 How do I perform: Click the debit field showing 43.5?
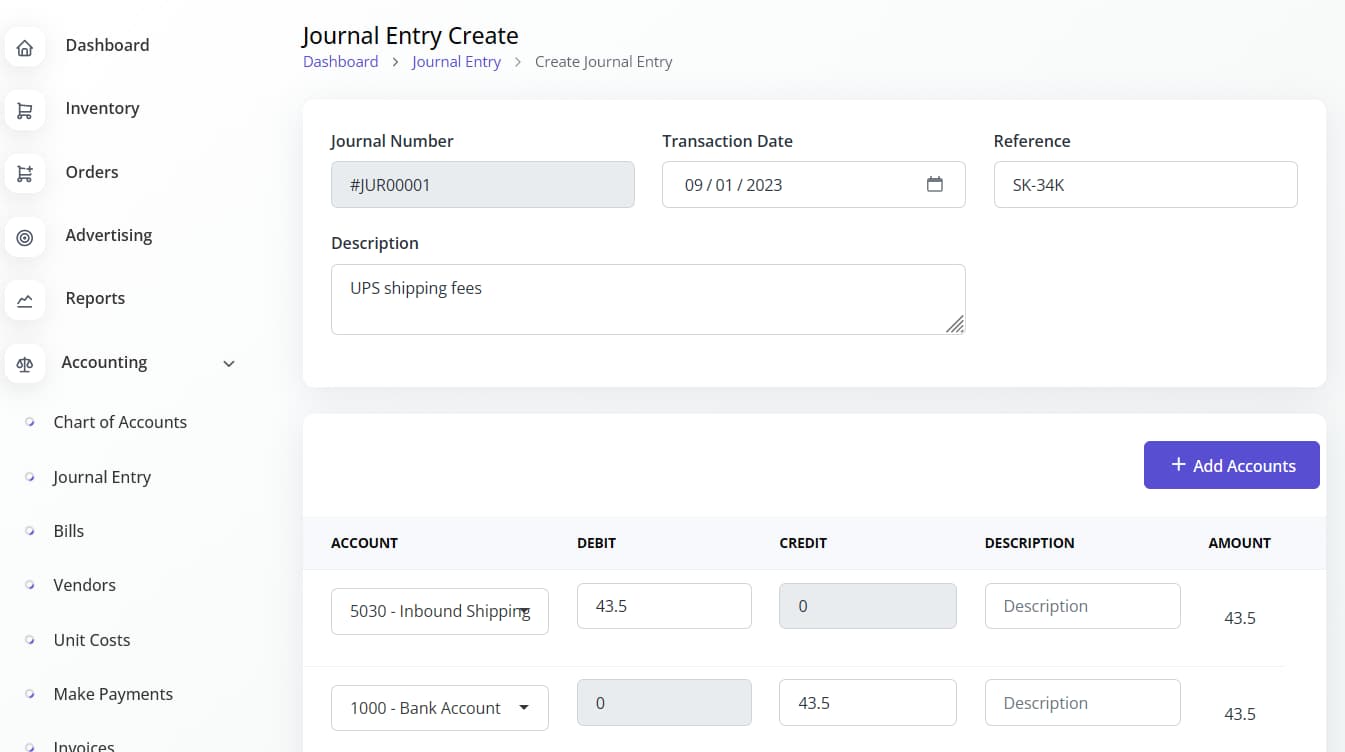663,606
